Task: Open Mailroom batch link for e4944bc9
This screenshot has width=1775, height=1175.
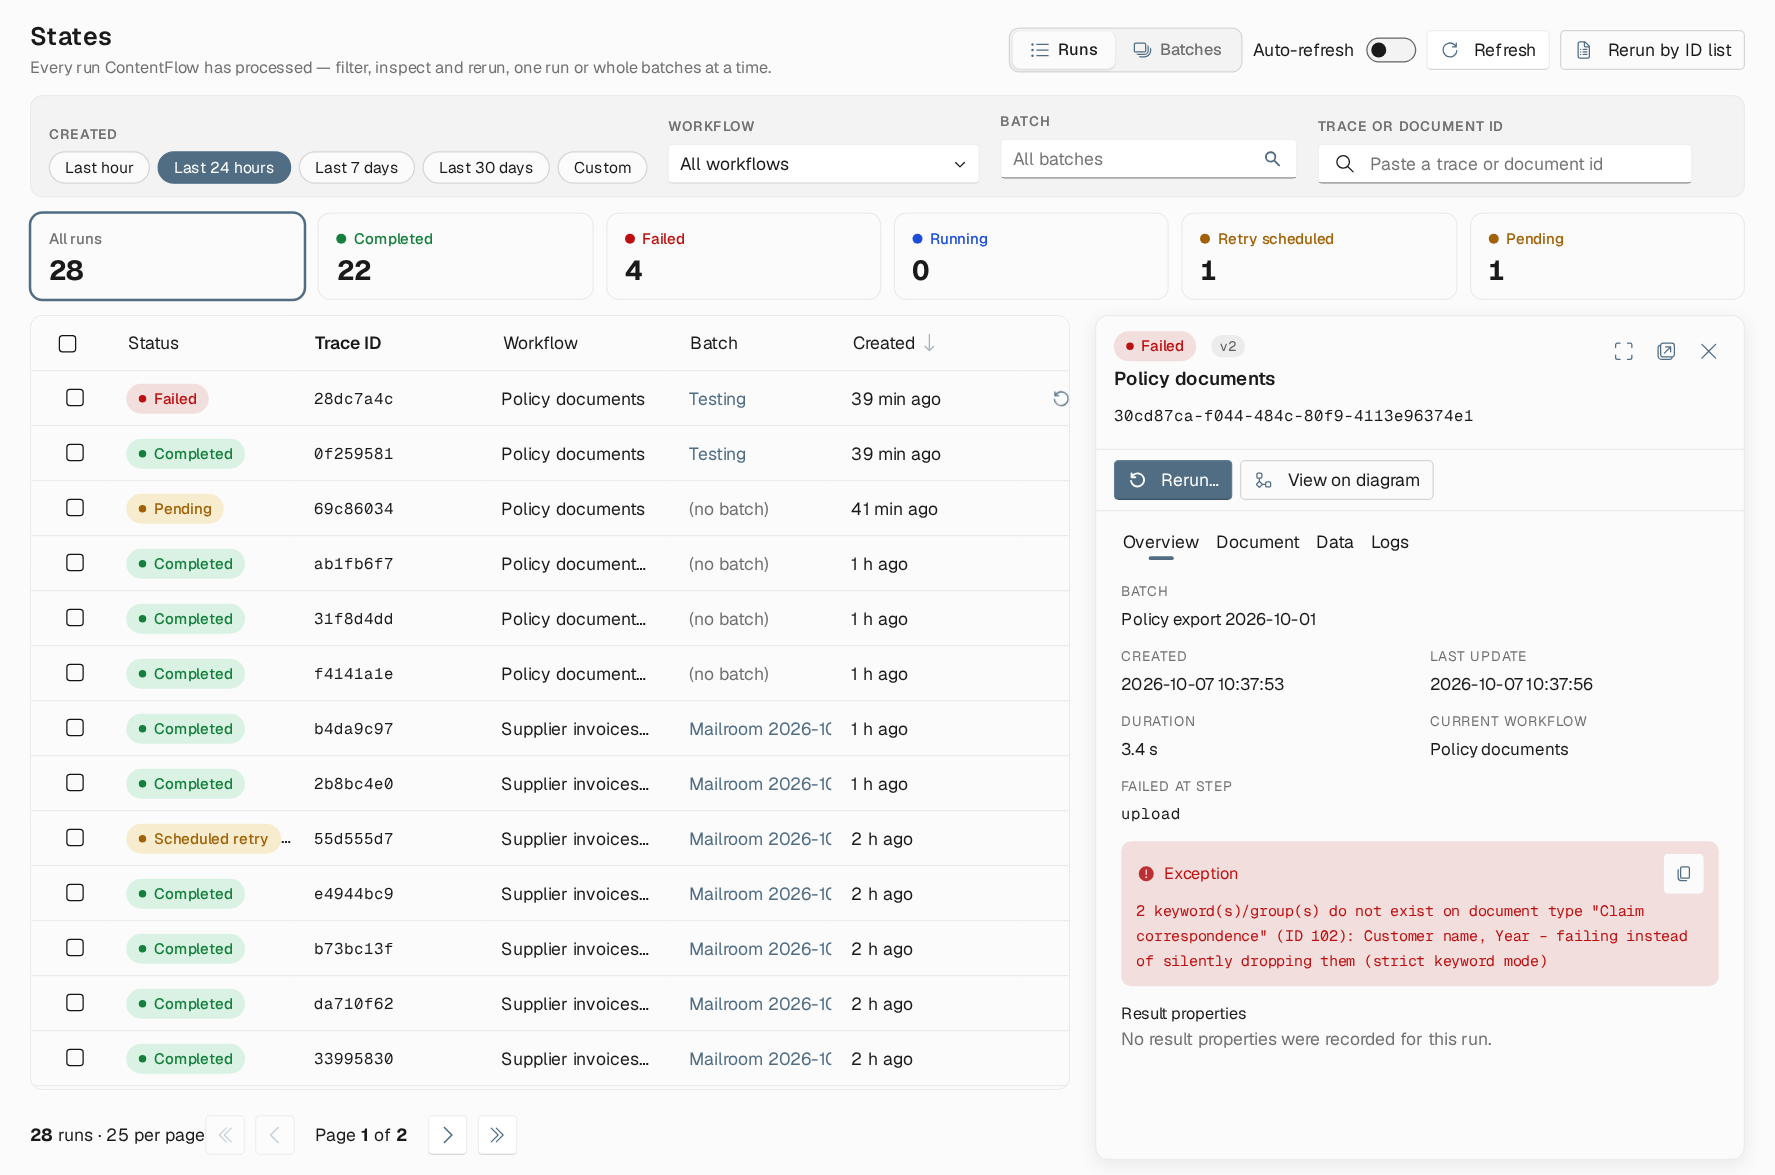Action: (x=760, y=894)
